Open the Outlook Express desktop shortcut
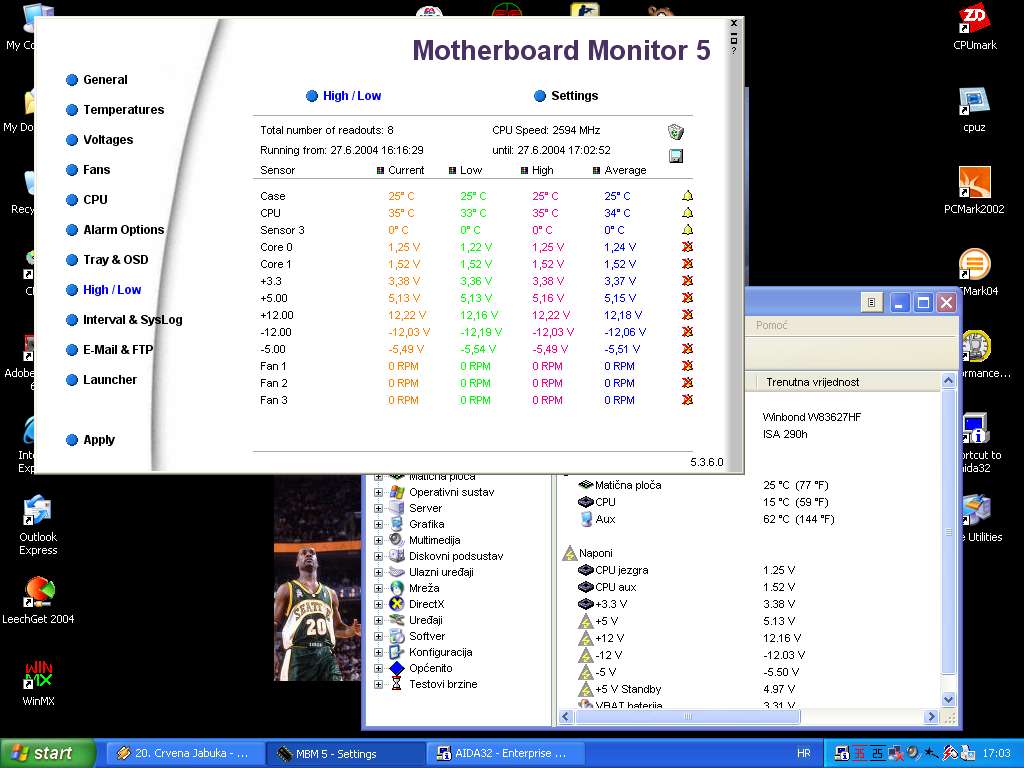This screenshot has width=1024, height=768. [x=38, y=526]
